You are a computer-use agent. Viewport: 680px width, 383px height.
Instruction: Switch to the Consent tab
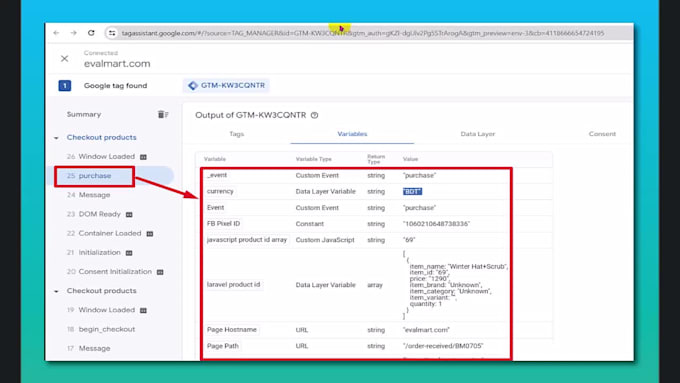coord(602,134)
